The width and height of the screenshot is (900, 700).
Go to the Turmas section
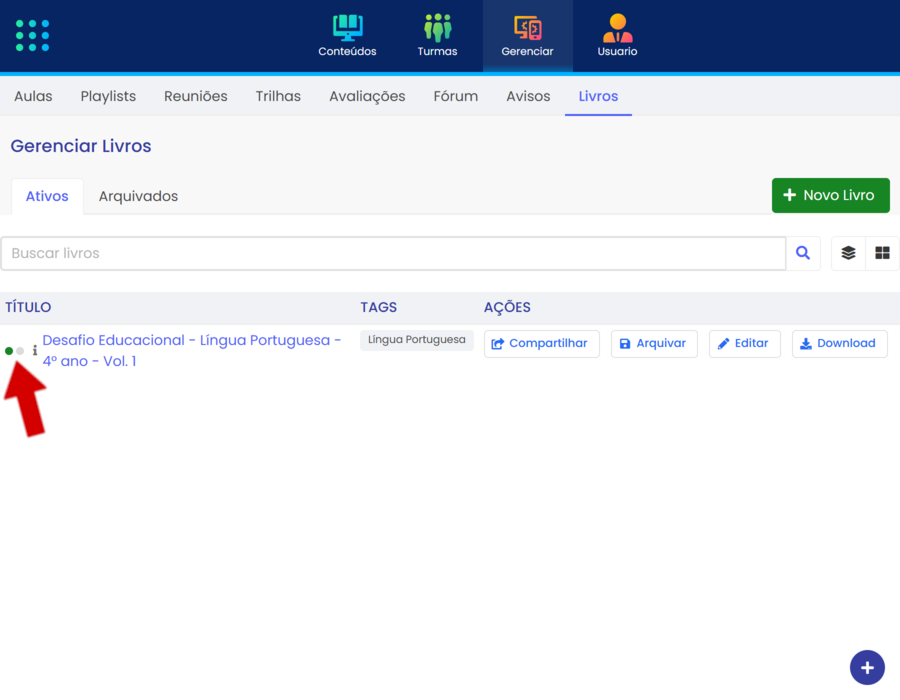coord(437,36)
